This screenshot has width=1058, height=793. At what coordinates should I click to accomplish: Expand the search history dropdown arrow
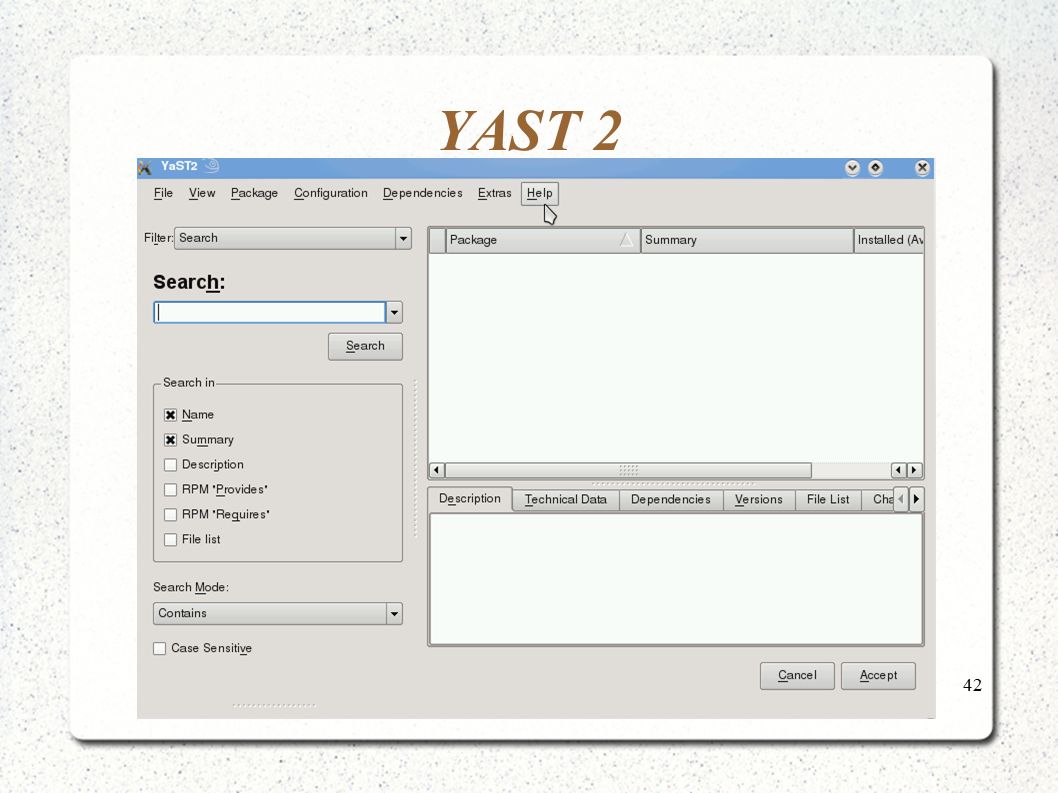tap(394, 312)
